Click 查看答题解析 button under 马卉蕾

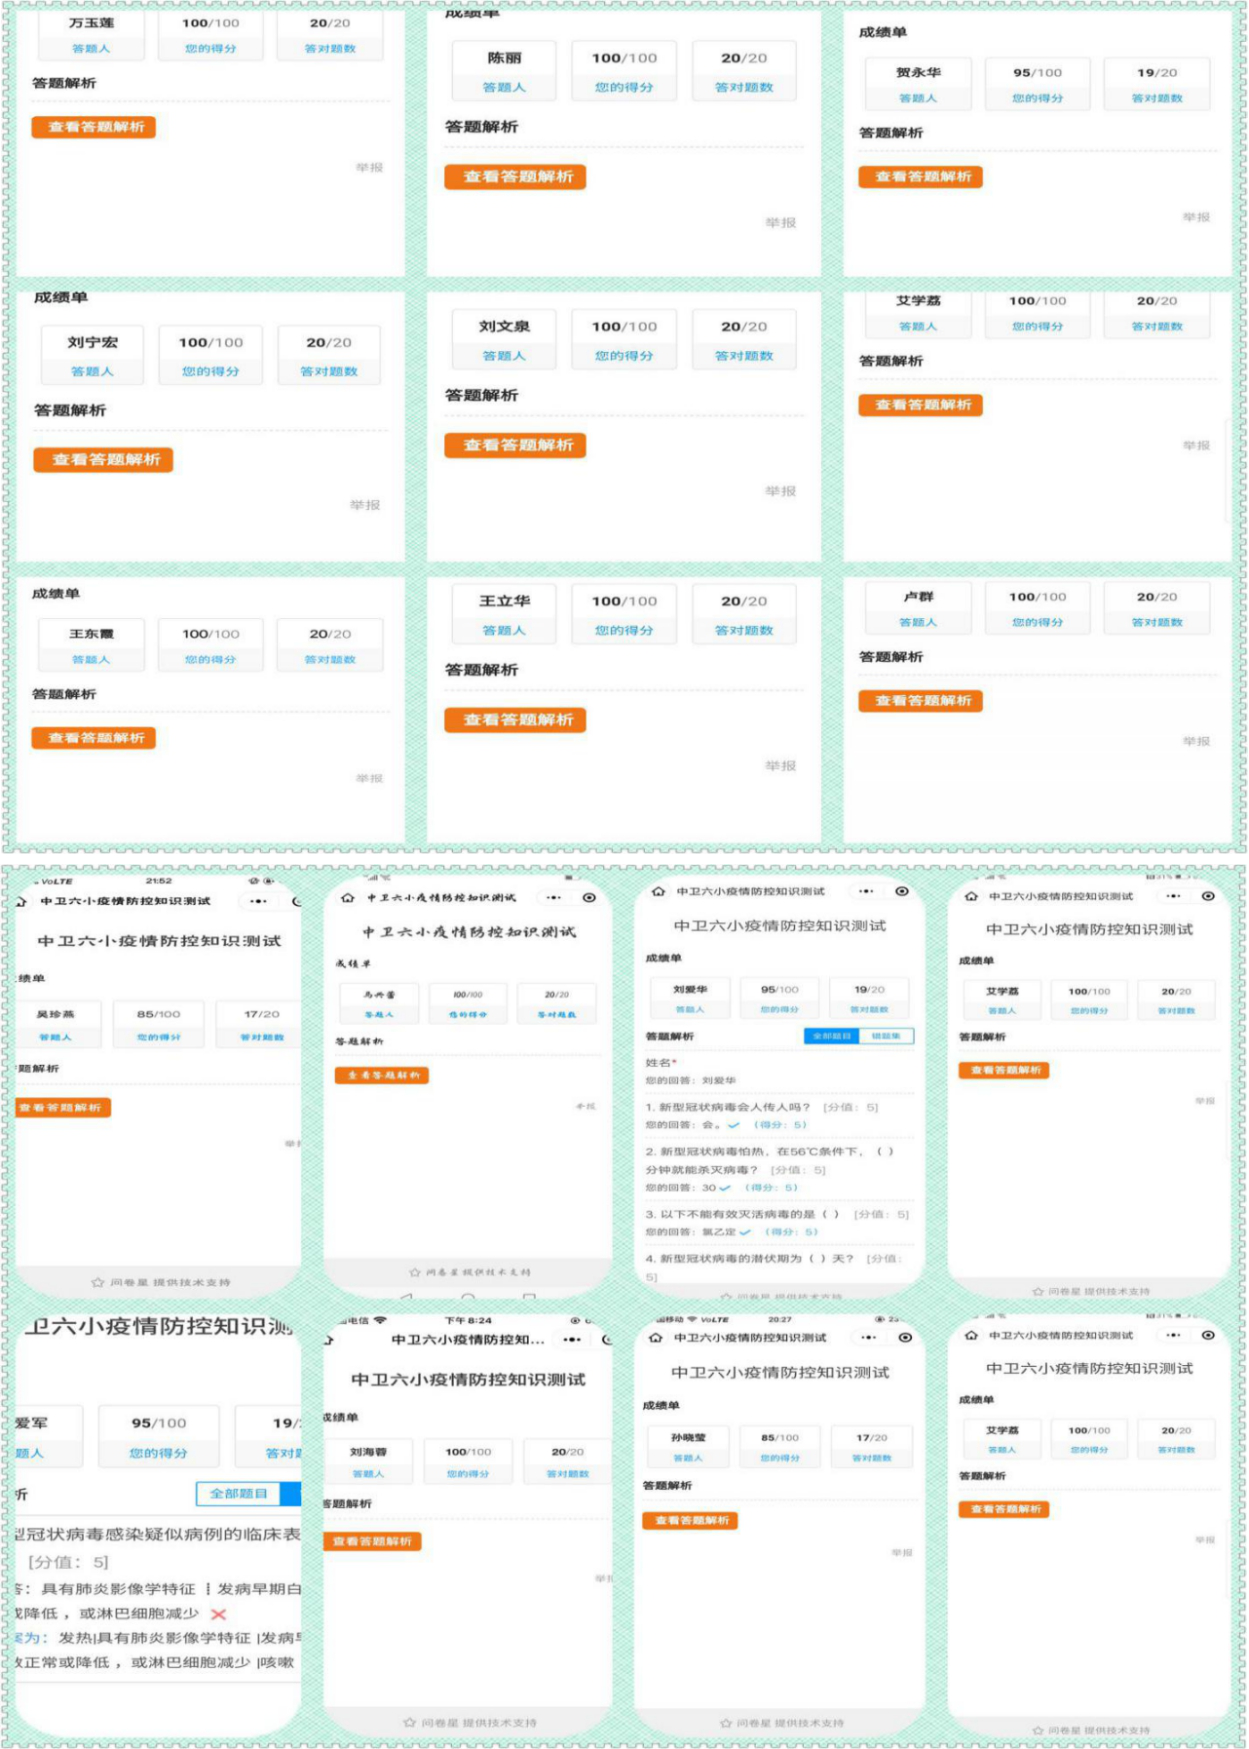pyautogui.click(x=382, y=1075)
